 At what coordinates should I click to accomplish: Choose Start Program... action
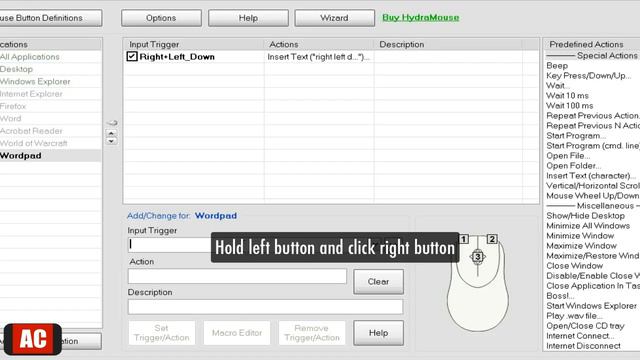576,136
